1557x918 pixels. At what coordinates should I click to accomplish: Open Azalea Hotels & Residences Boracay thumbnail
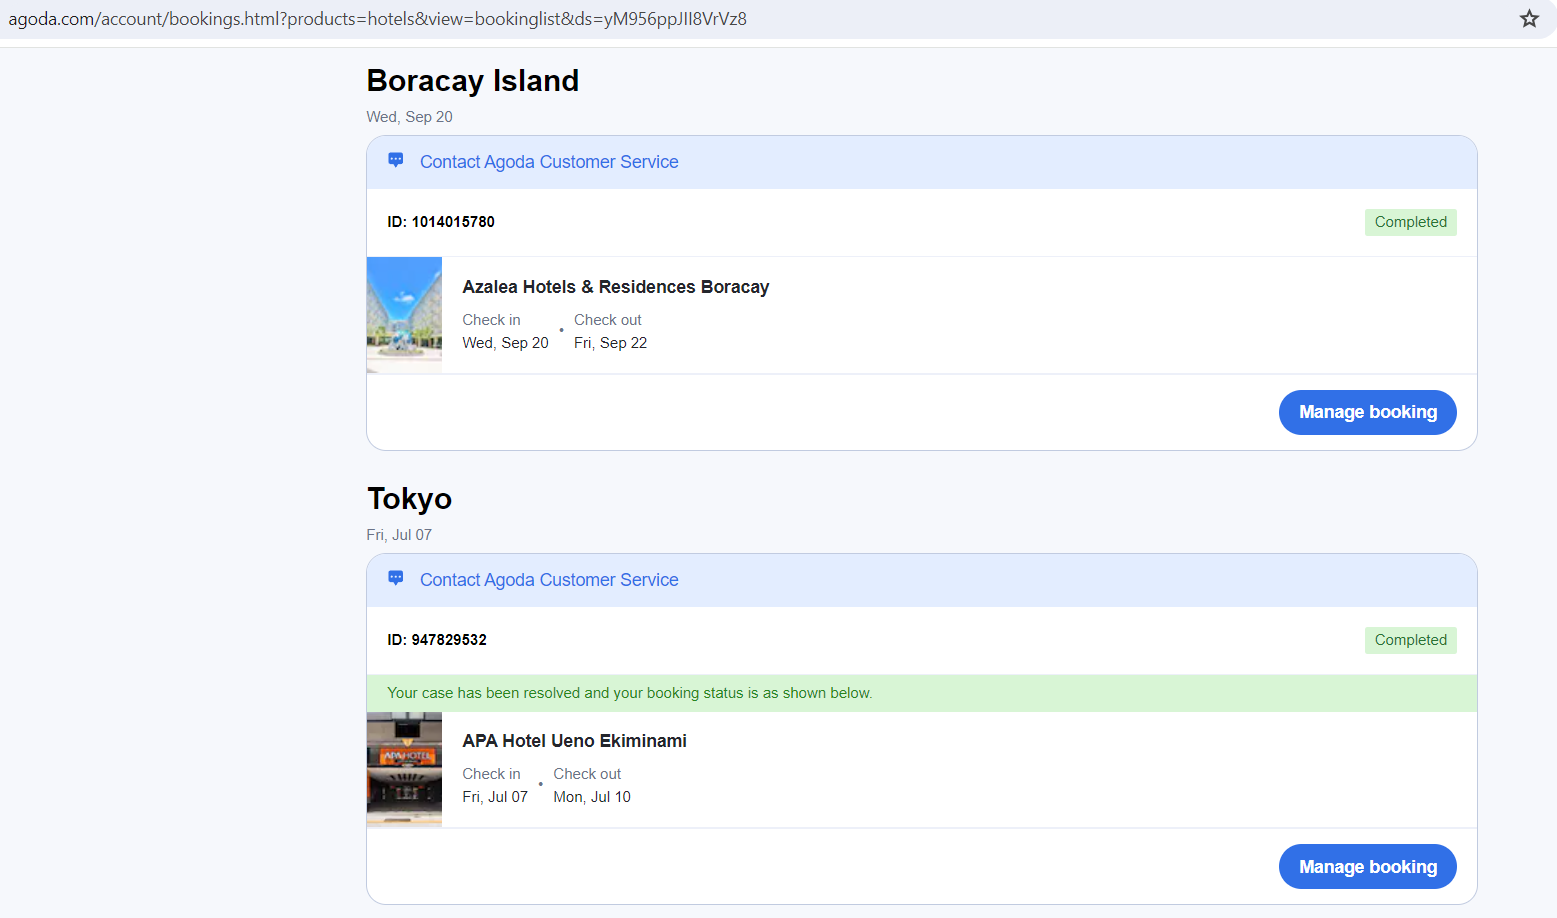coord(404,315)
